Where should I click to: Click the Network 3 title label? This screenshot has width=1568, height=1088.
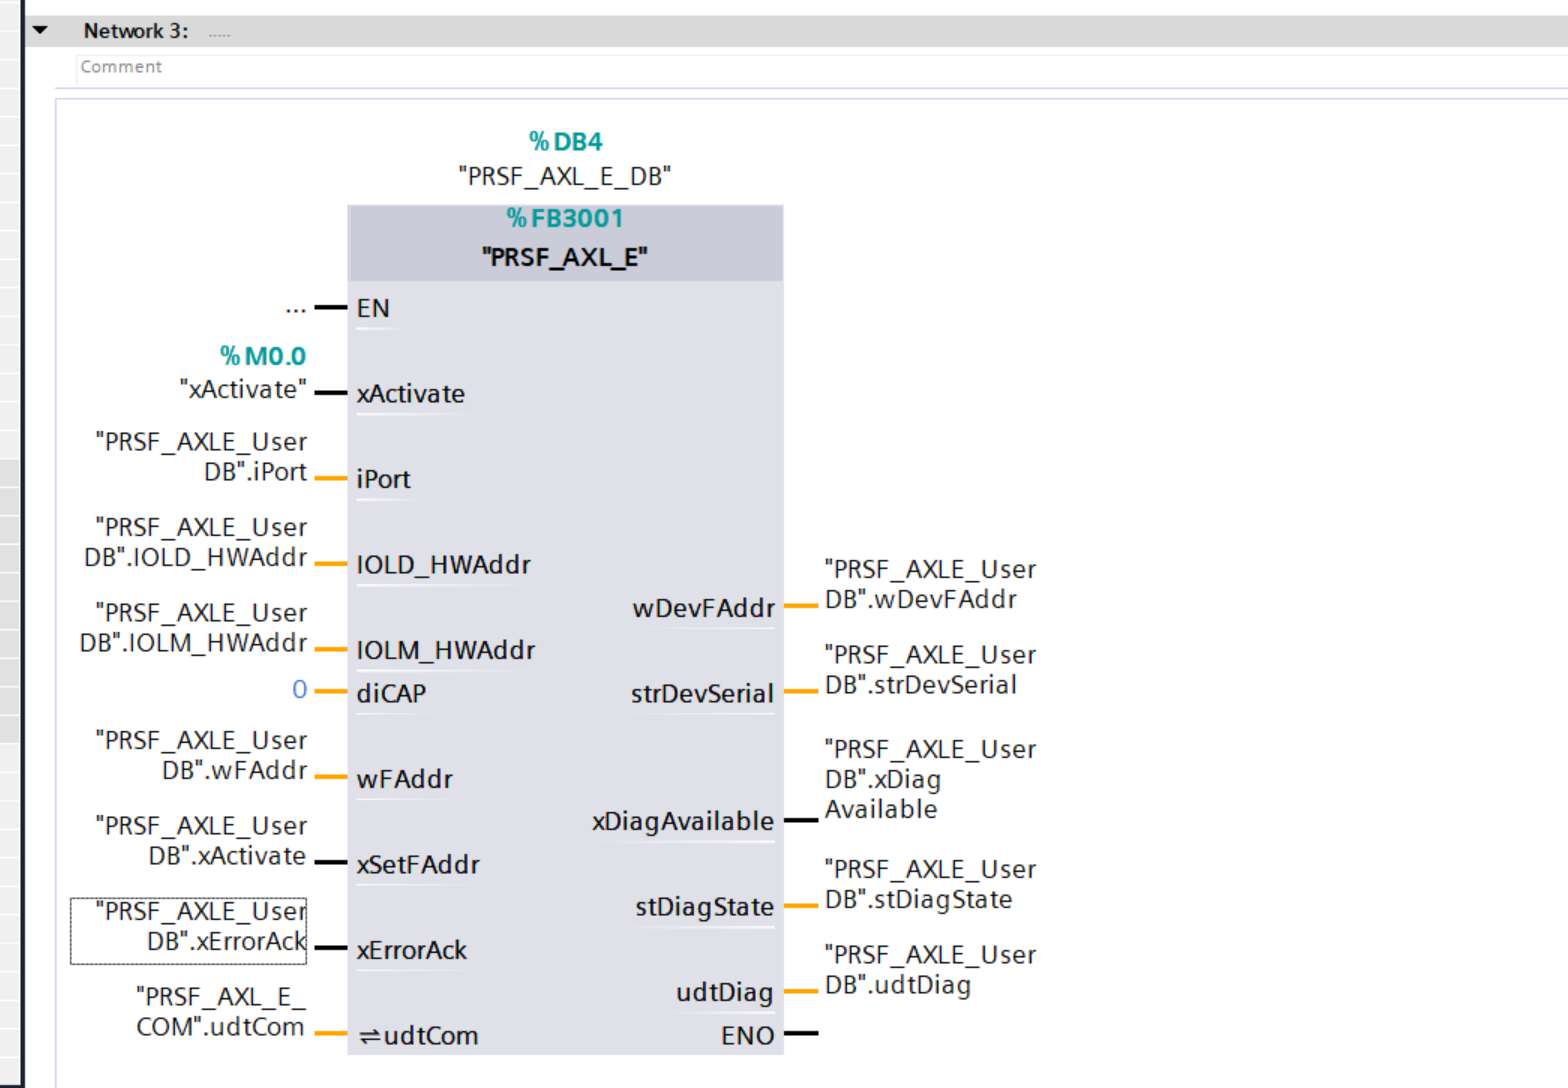136,31
